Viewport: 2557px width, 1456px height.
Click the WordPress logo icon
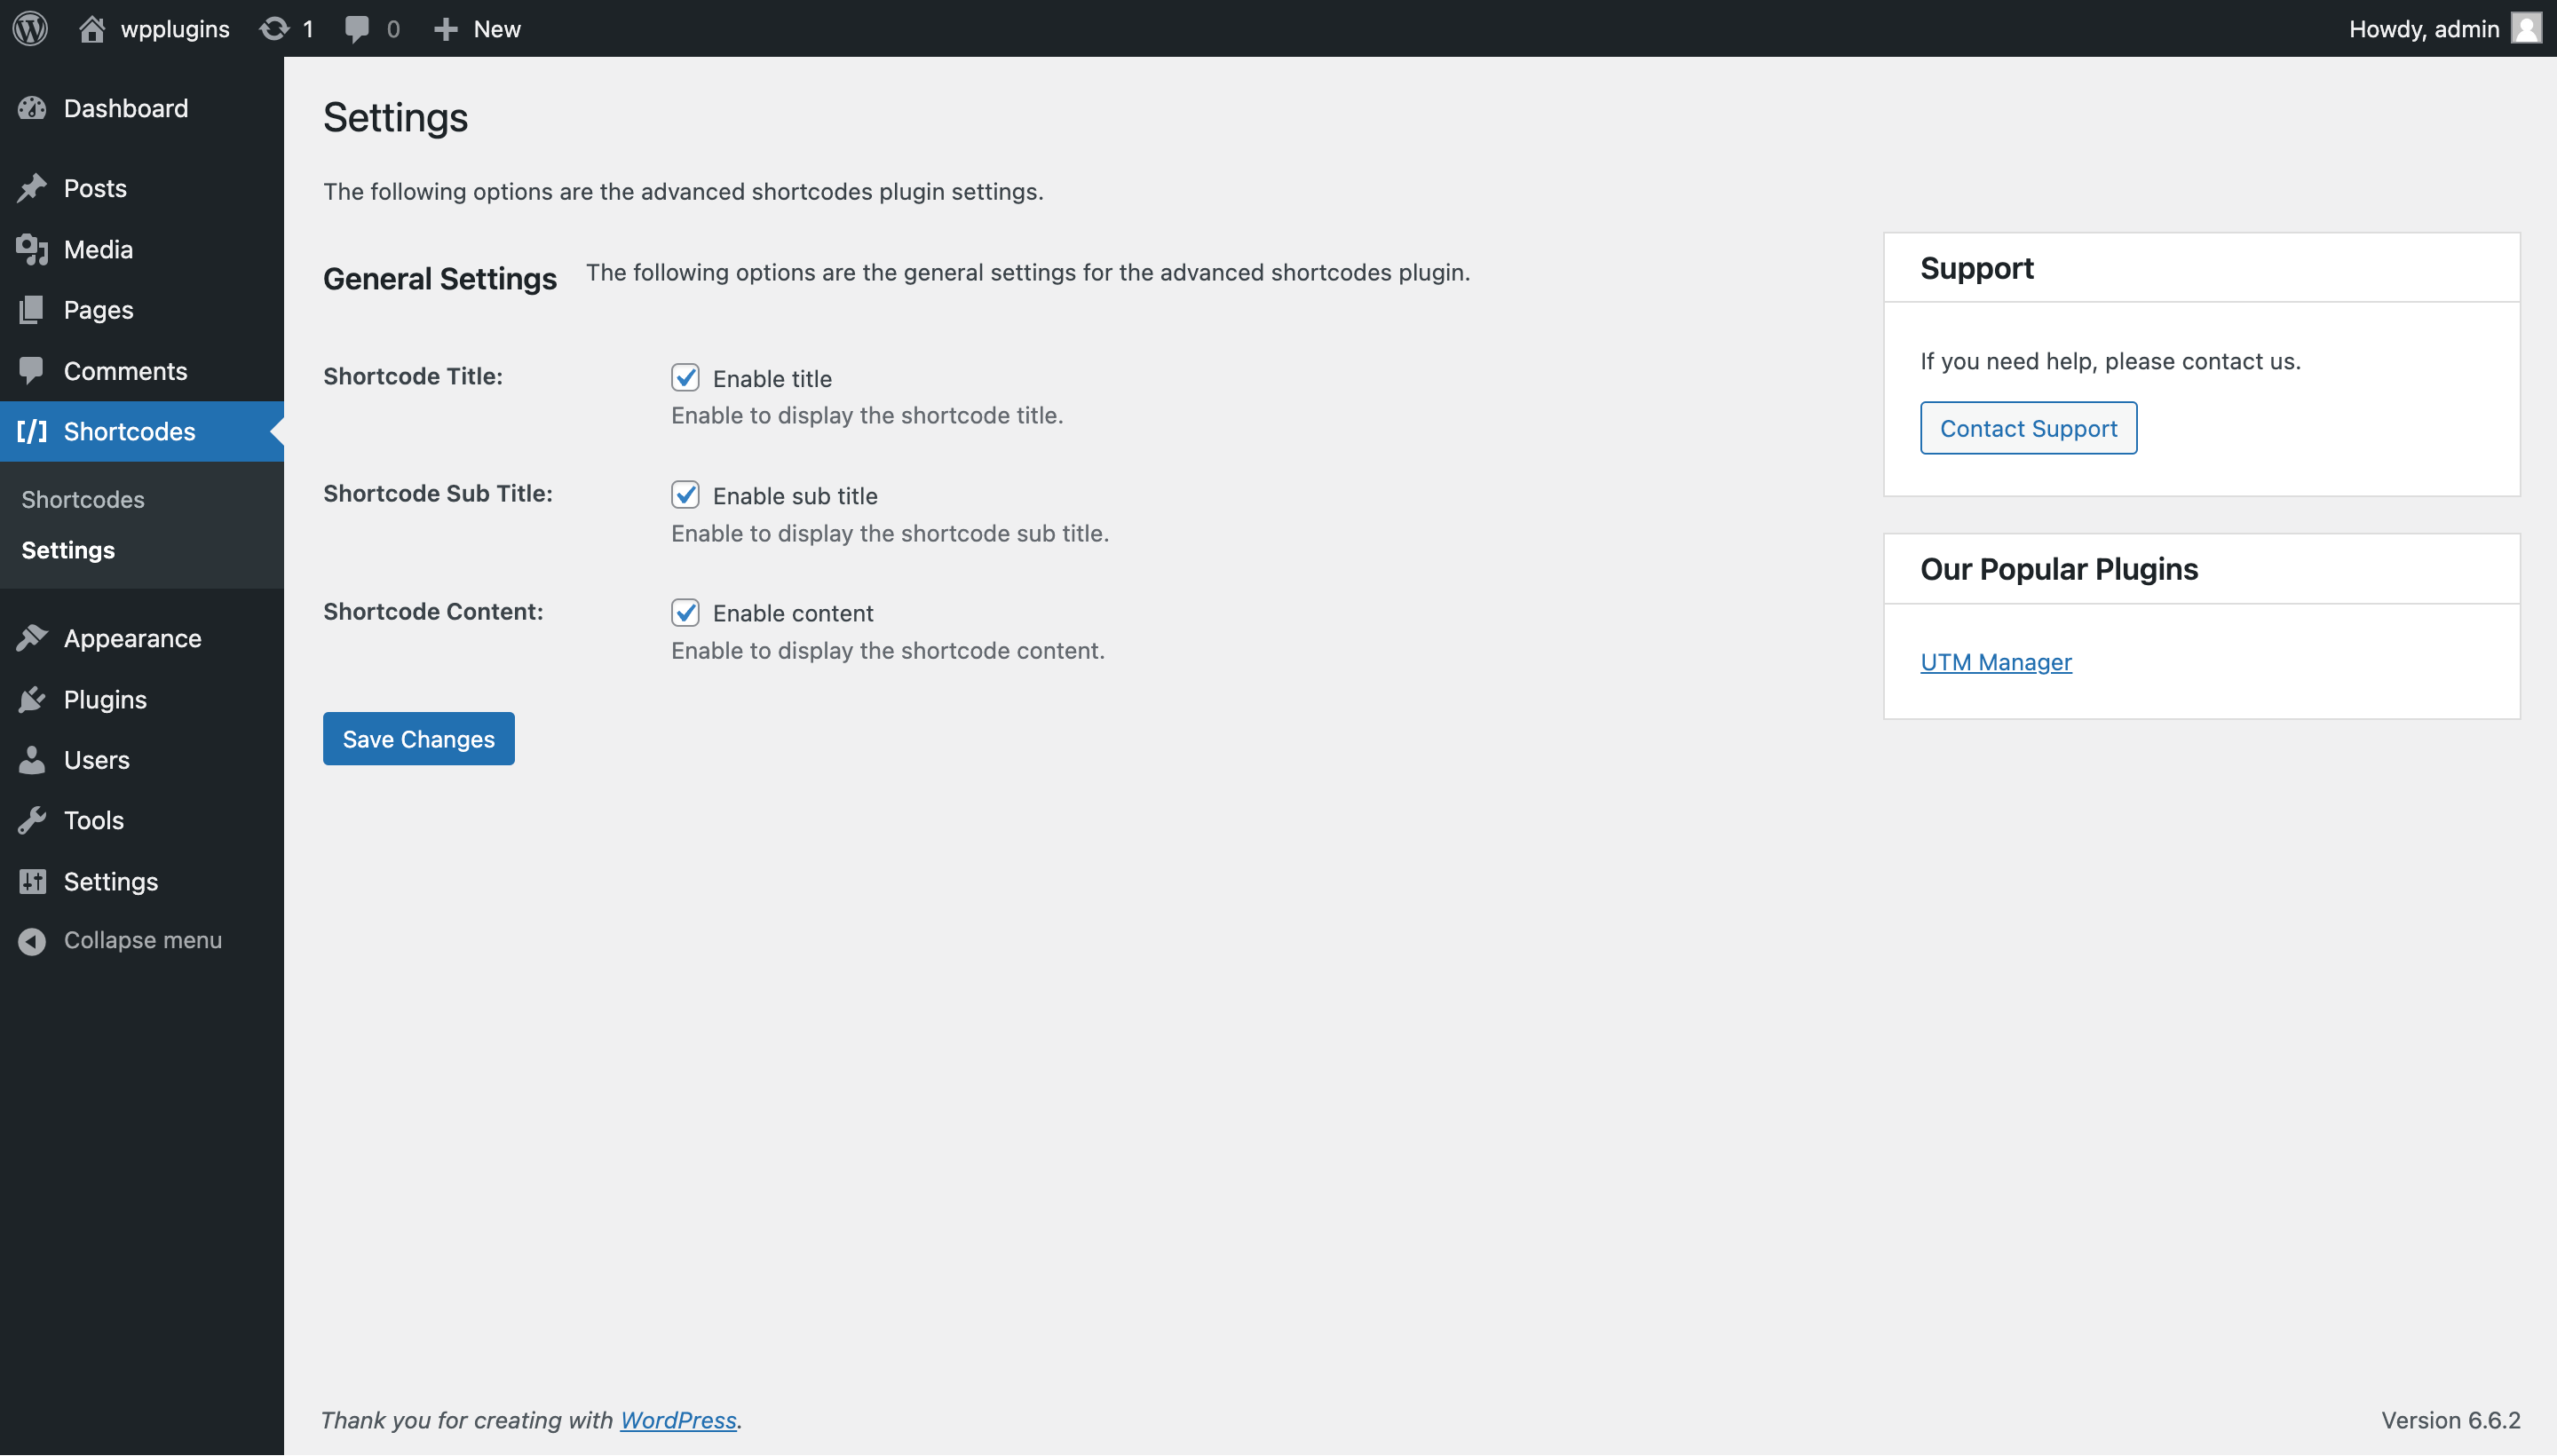click(x=30, y=28)
